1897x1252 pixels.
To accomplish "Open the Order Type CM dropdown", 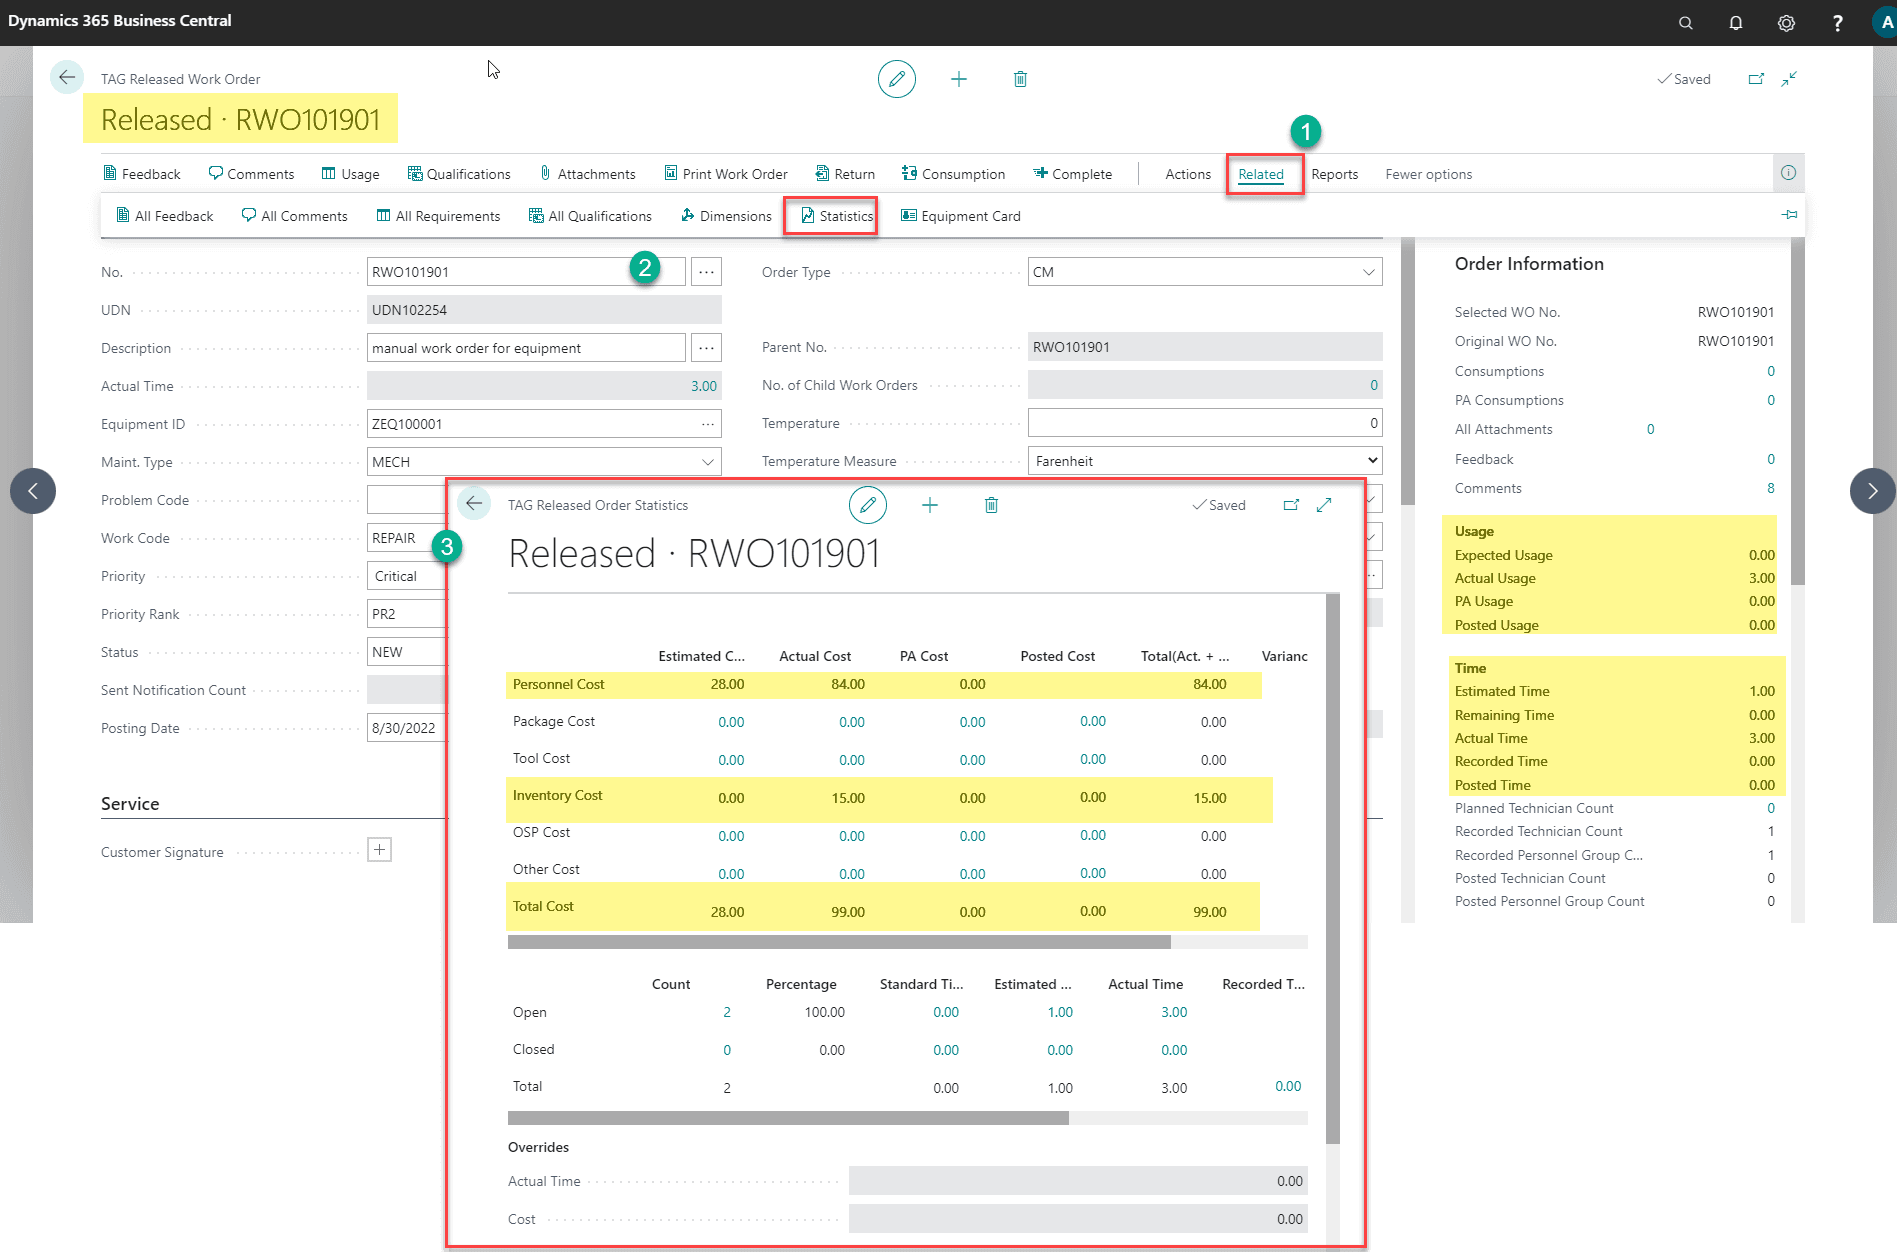I will (x=1369, y=271).
